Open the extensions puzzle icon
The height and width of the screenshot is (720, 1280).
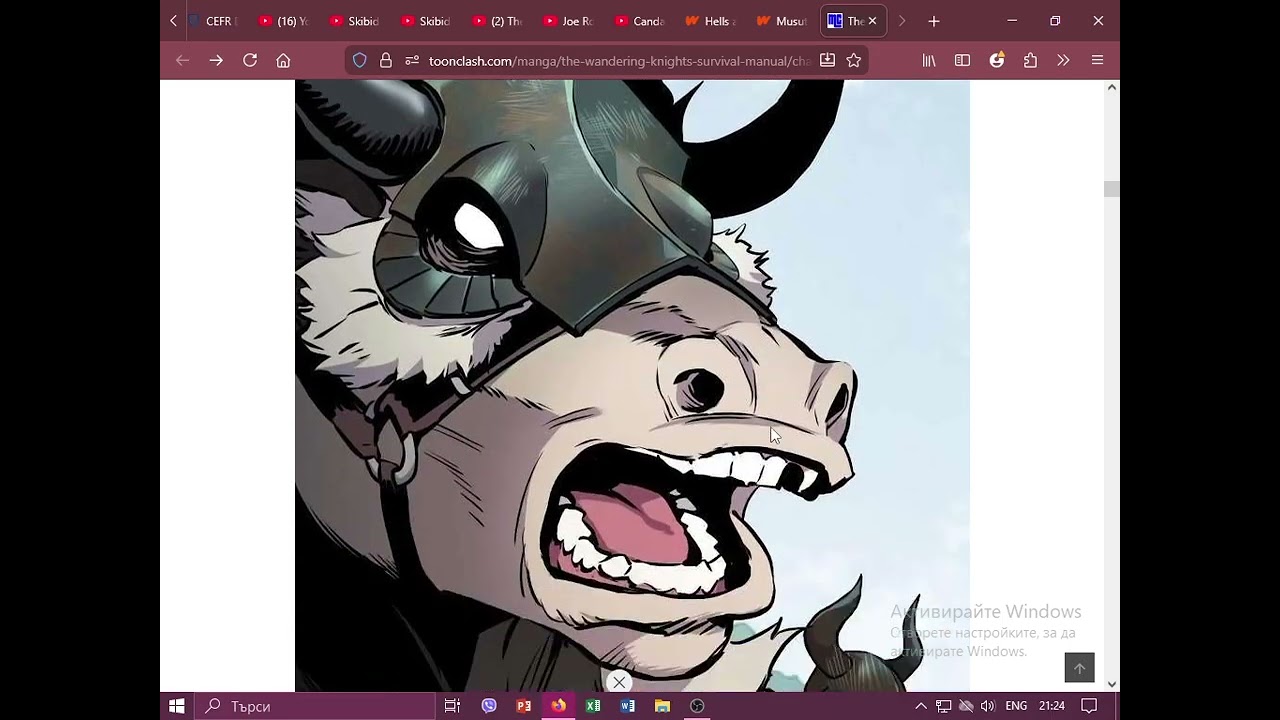click(x=1030, y=61)
